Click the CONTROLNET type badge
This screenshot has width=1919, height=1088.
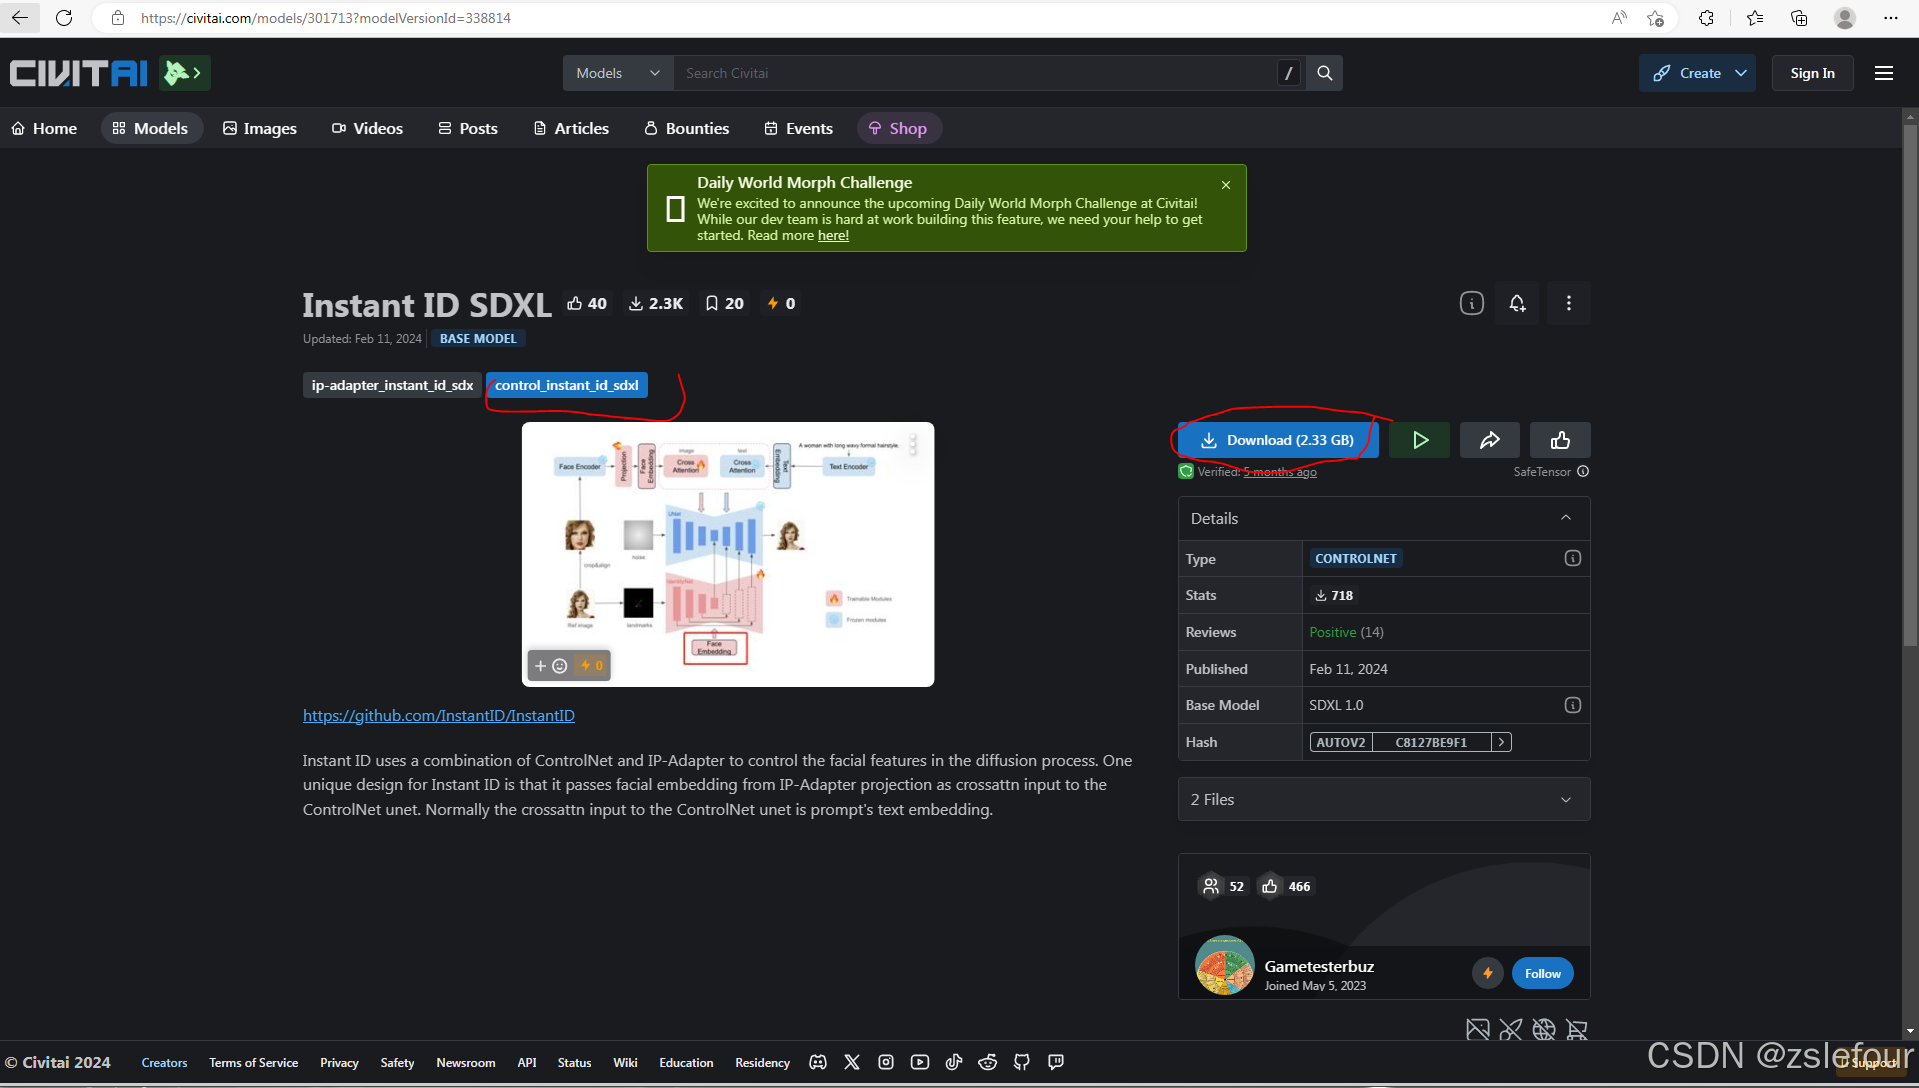(x=1355, y=558)
